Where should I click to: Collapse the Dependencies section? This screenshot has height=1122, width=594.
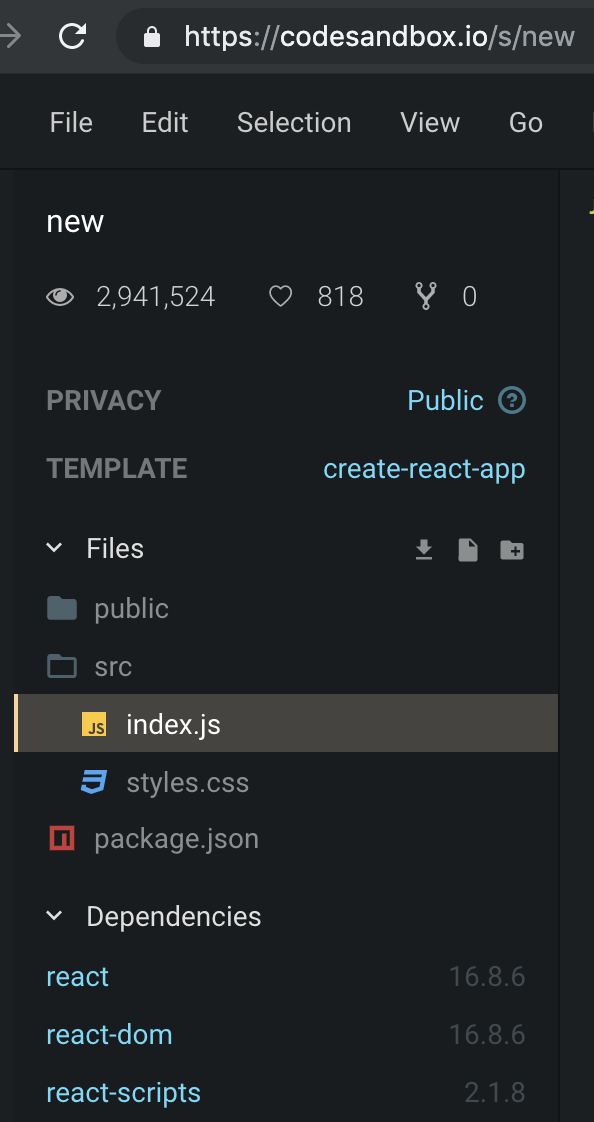tap(54, 915)
